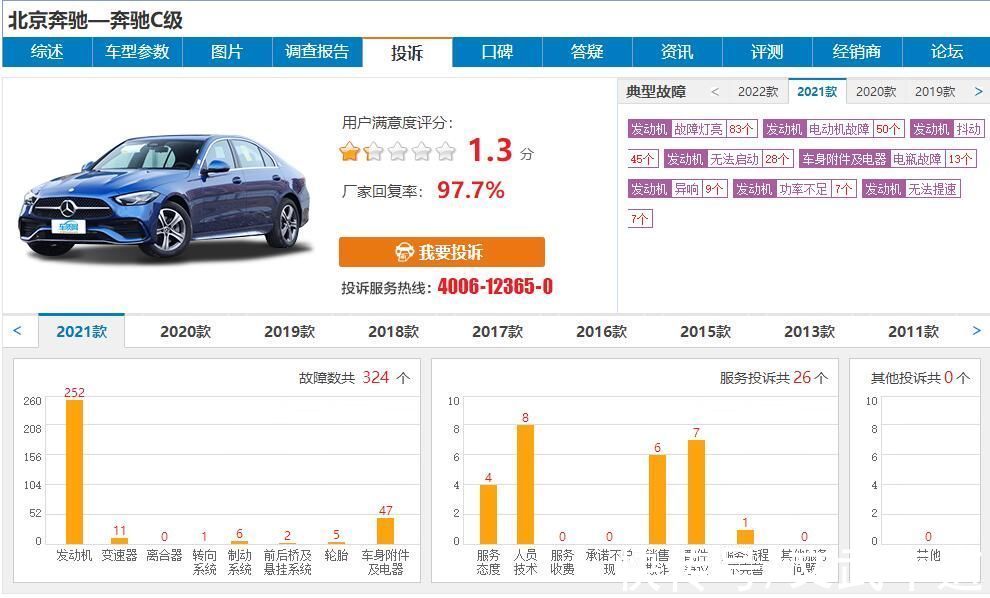The width and height of the screenshot is (990, 598).
Task: Click the 制动系统 axis label
Action: [239, 562]
